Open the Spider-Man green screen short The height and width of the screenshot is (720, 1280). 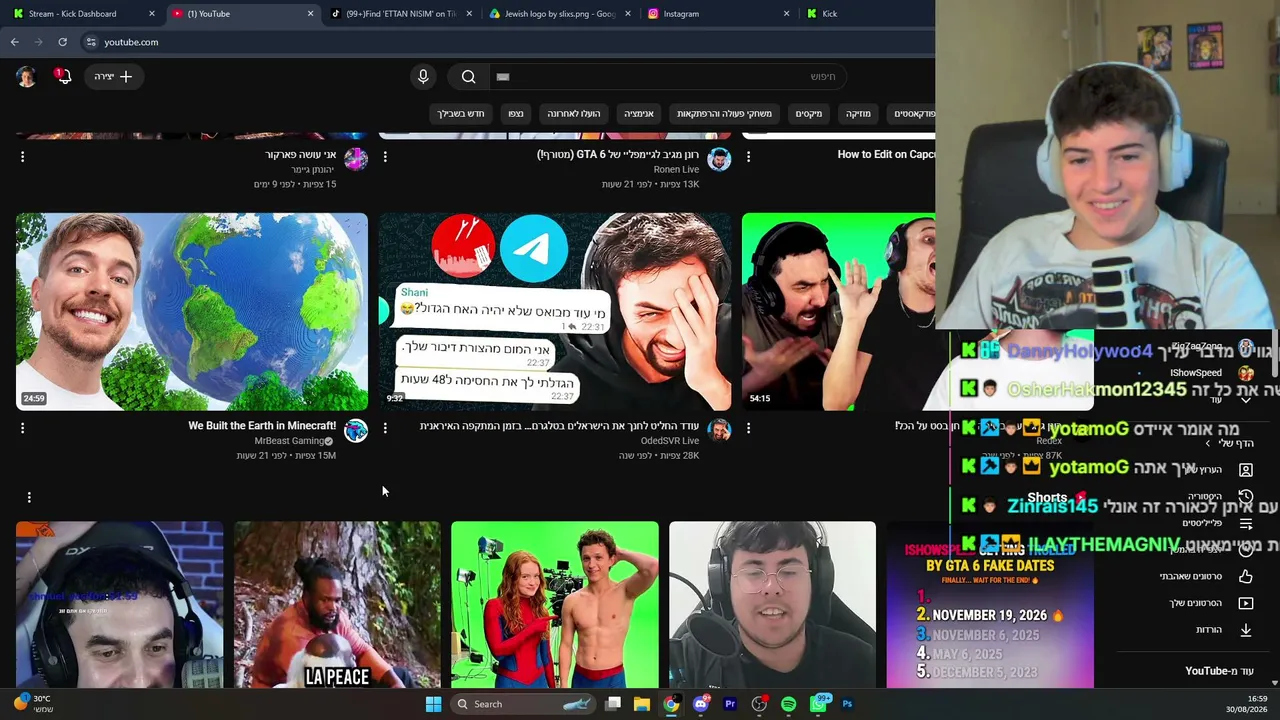pos(555,605)
